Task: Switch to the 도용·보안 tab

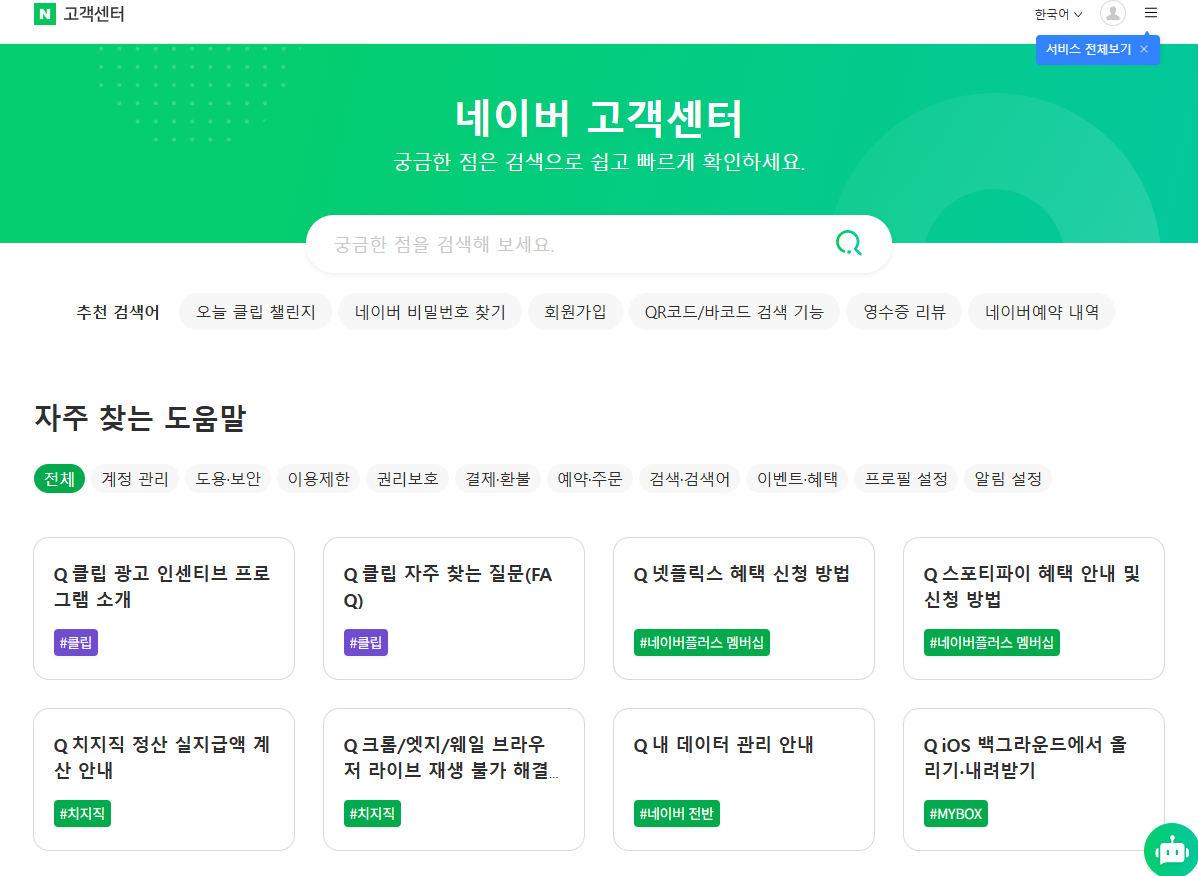Action: [x=228, y=479]
